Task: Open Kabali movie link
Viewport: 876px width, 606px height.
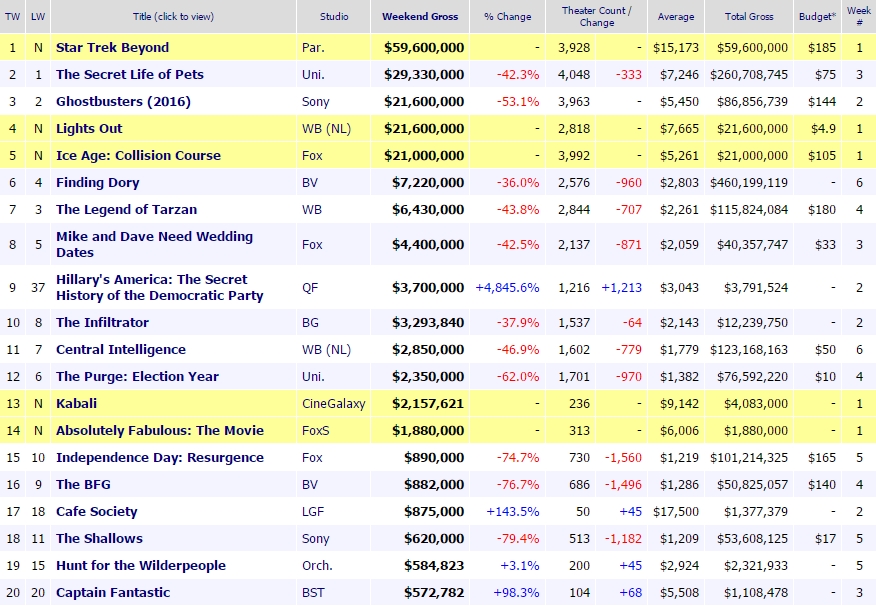Action: [x=77, y=403]
